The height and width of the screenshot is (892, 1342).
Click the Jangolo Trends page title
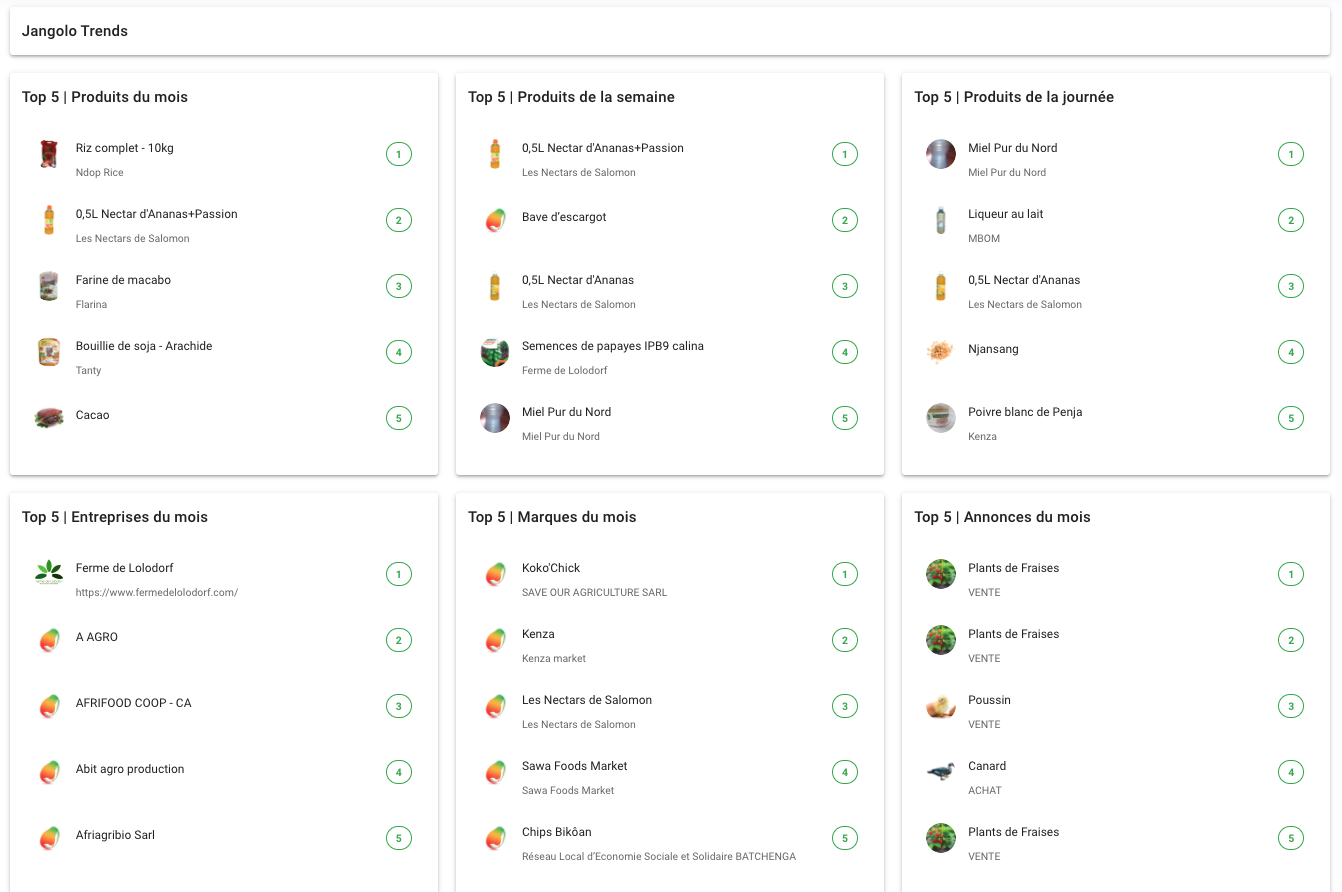[75, 31]
